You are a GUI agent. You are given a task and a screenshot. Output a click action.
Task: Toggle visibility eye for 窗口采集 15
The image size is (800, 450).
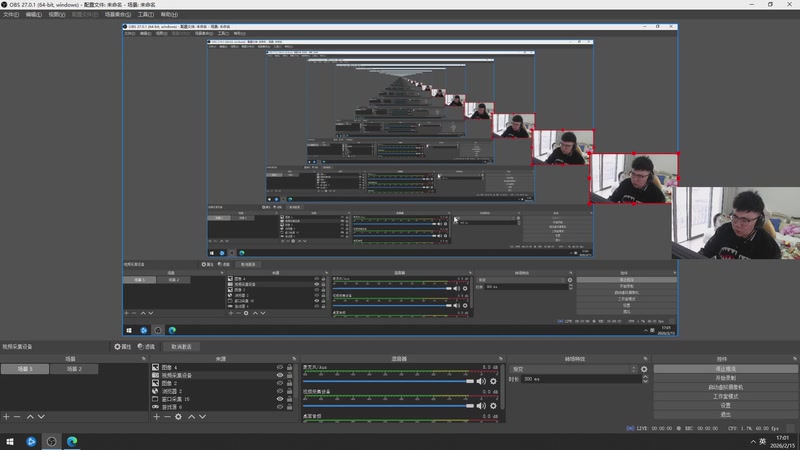280,399
